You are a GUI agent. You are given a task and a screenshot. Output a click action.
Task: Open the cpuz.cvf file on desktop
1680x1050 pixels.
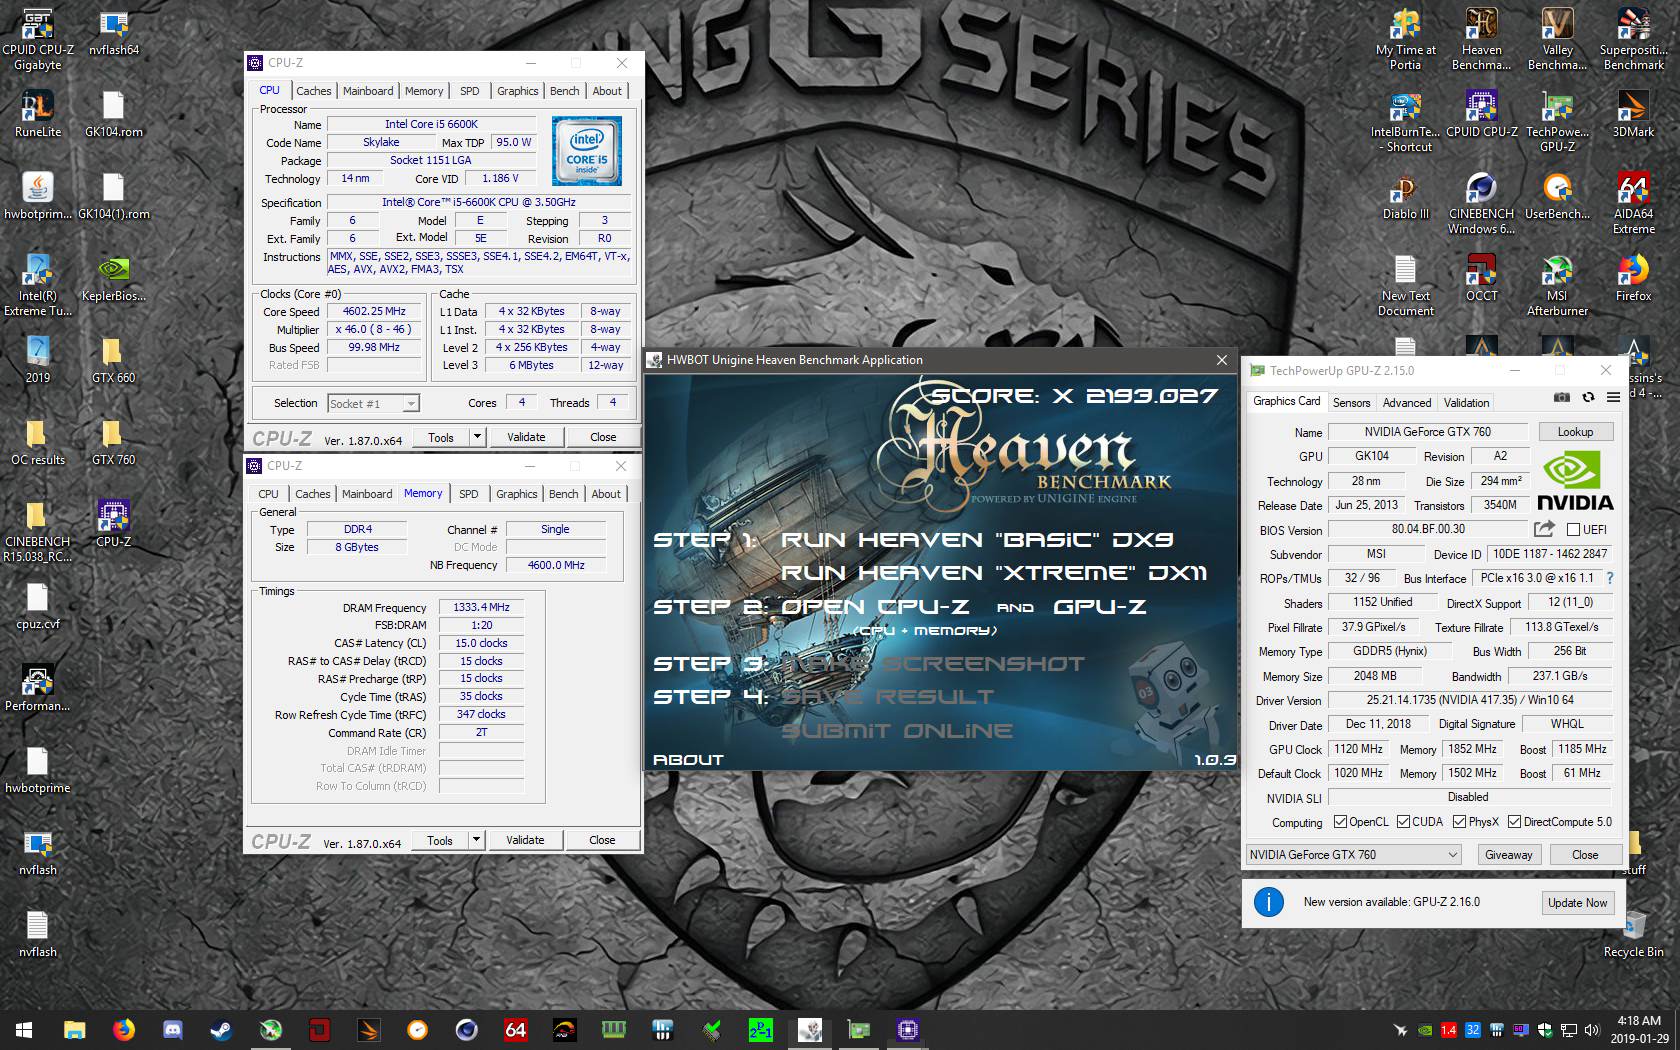tap(38, 606)
